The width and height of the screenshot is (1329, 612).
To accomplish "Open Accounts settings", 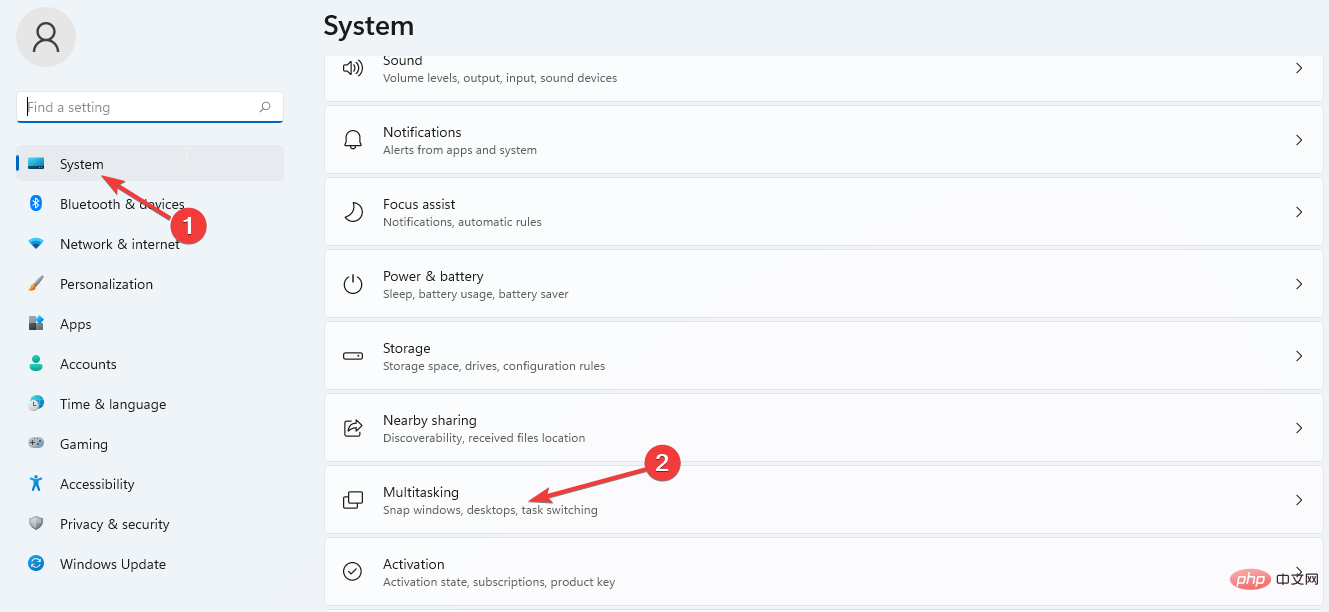I will [x=88, y=363].
